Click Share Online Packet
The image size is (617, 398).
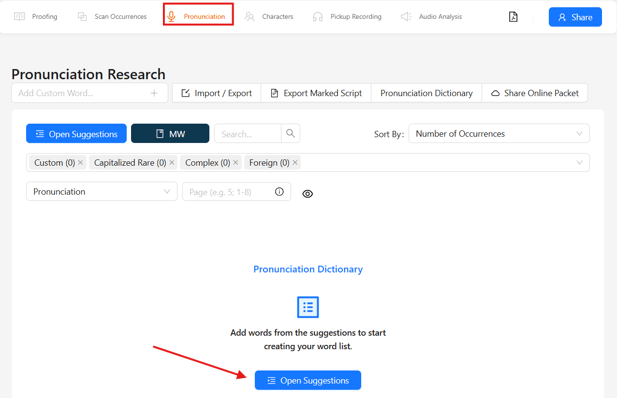tap(534, 93)
